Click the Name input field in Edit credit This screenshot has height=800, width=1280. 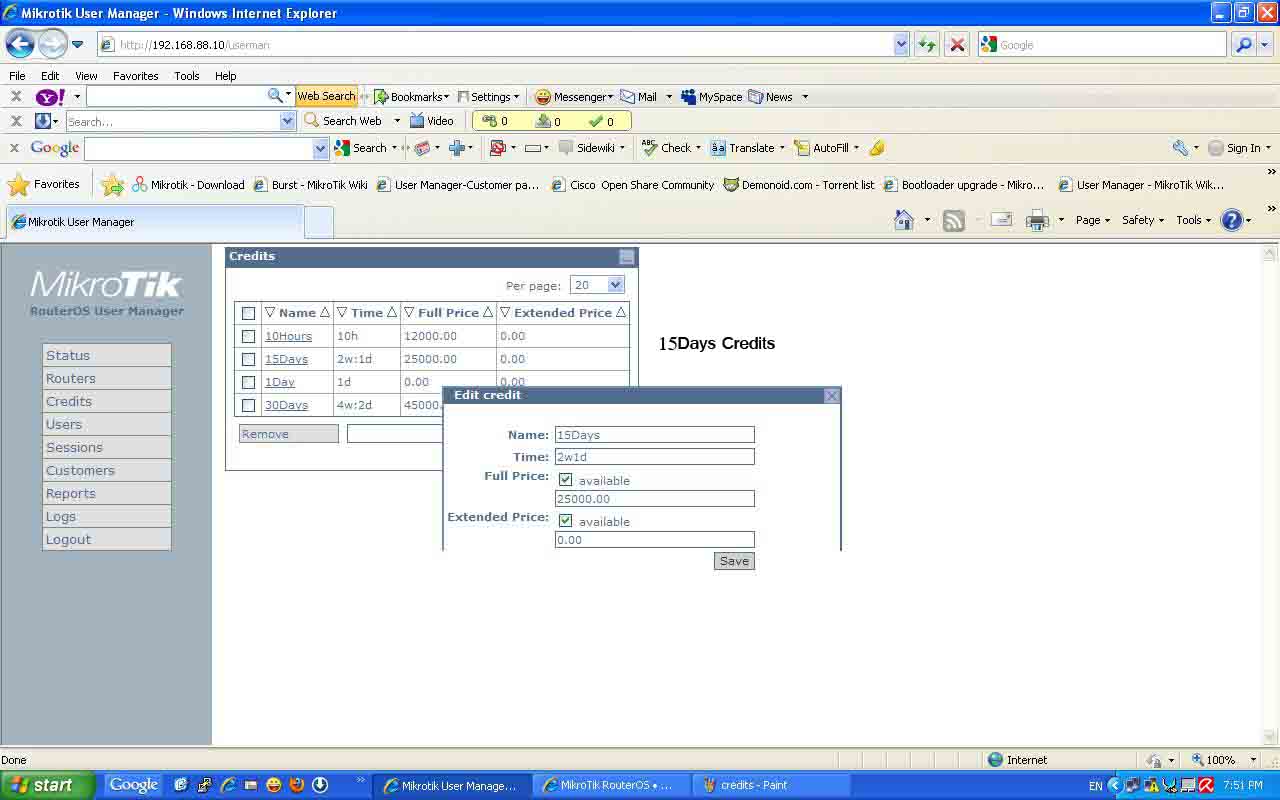click(x=654, y=435)
